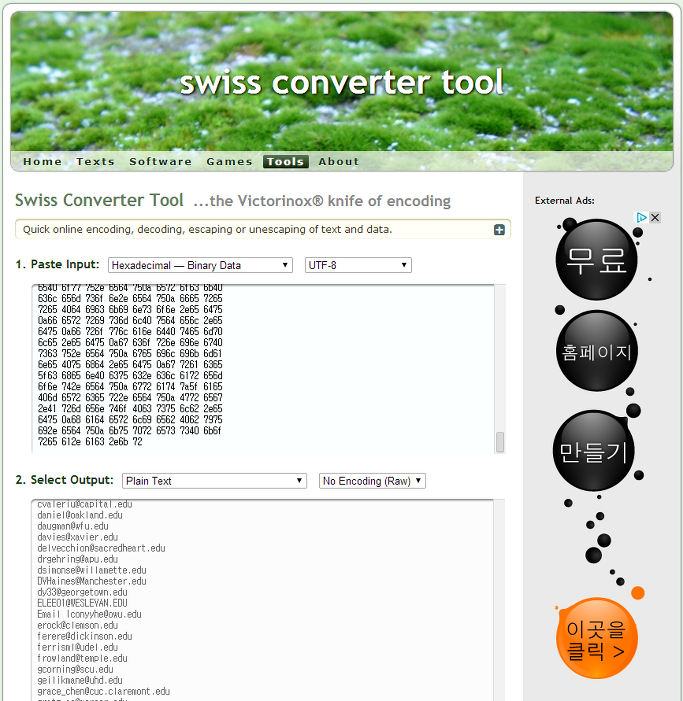The height and width of the screenshot is (701, 683).
Task: Click output line DVHaines@Manchester.edu
Action: coord(92,581)
